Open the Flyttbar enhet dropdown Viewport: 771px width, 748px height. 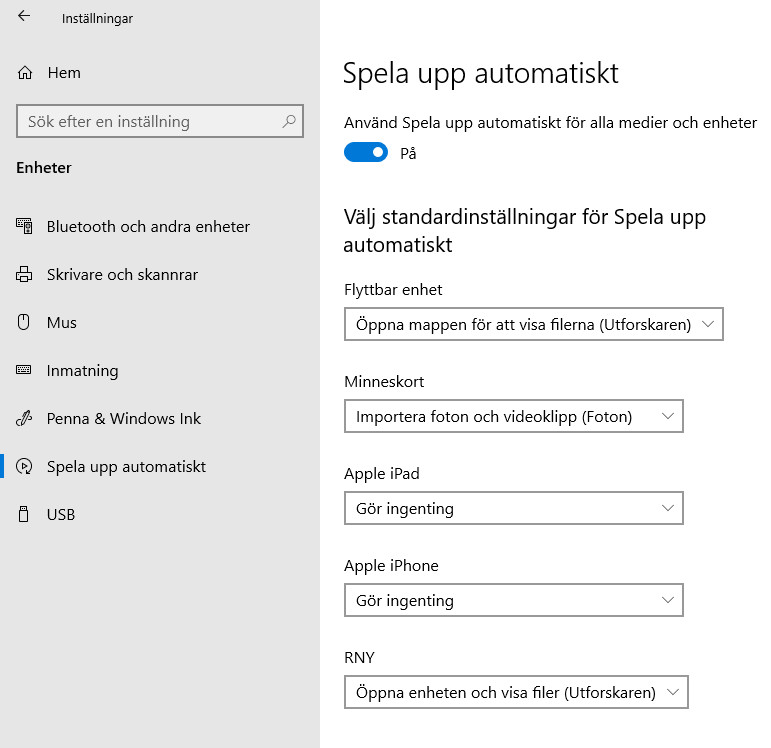(x=532, y=325)
